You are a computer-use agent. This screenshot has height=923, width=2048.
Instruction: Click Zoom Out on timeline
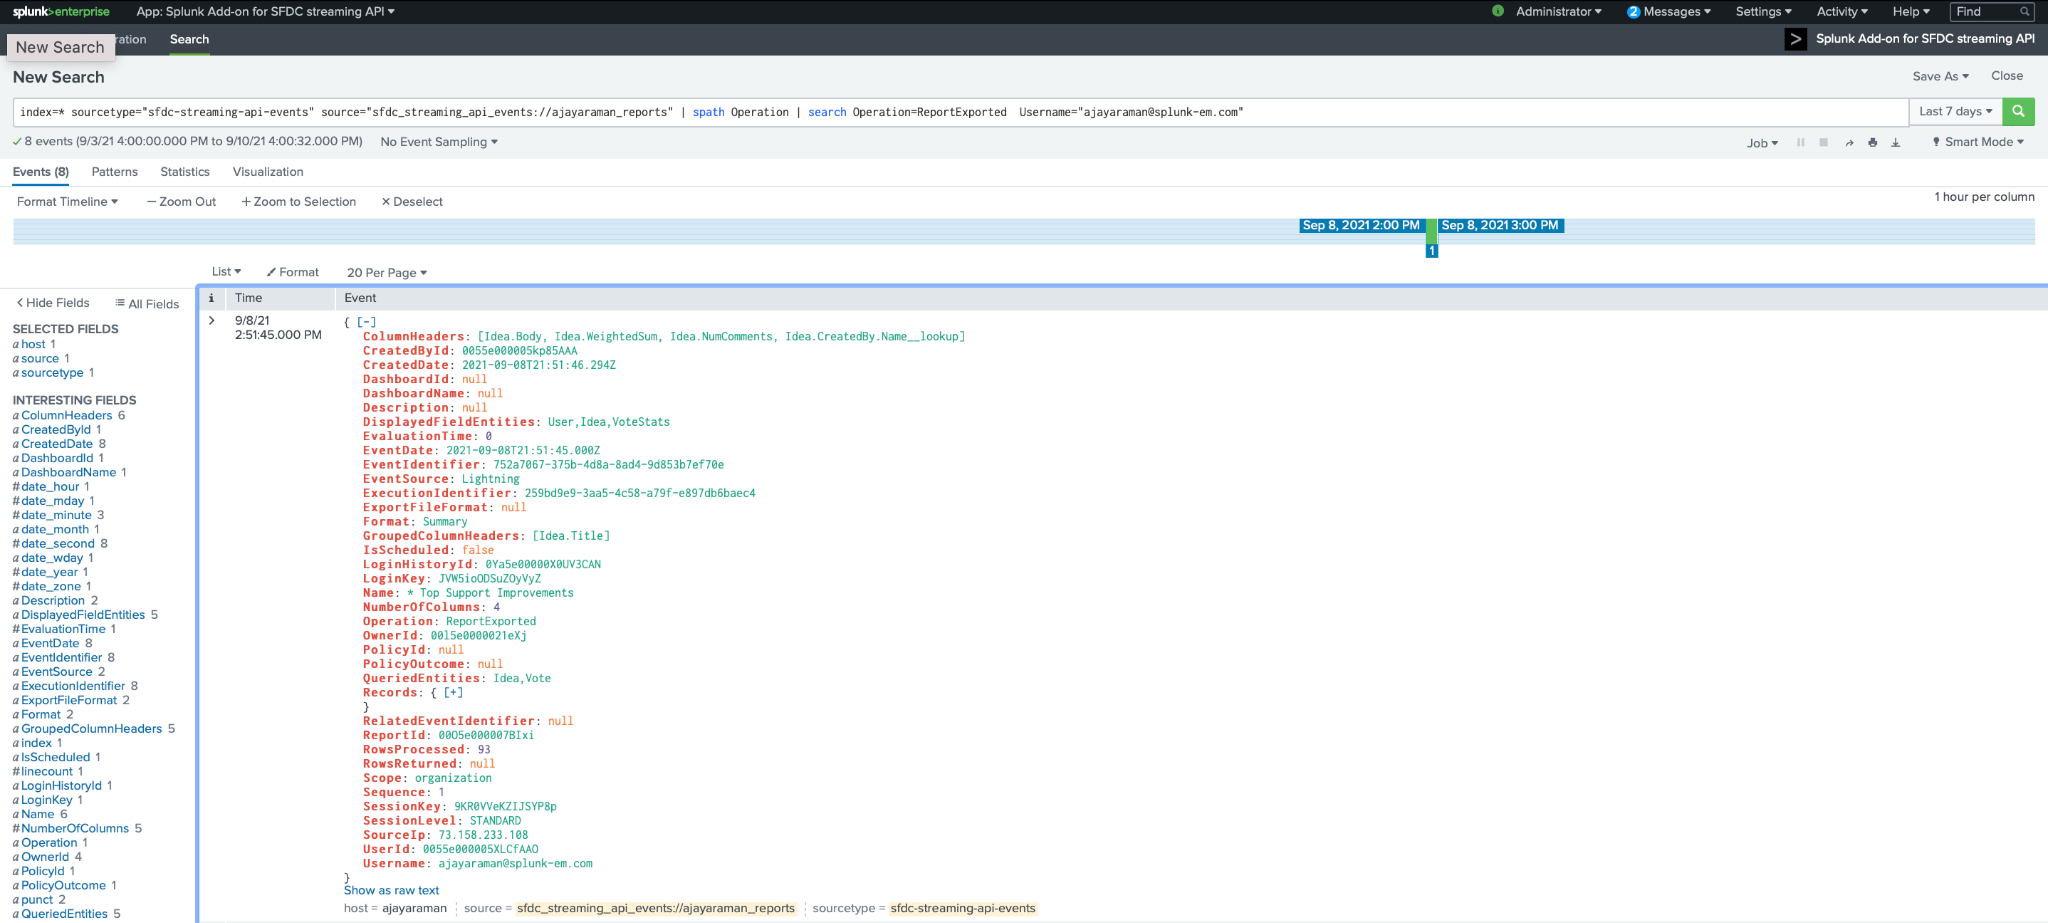point(181,202)
